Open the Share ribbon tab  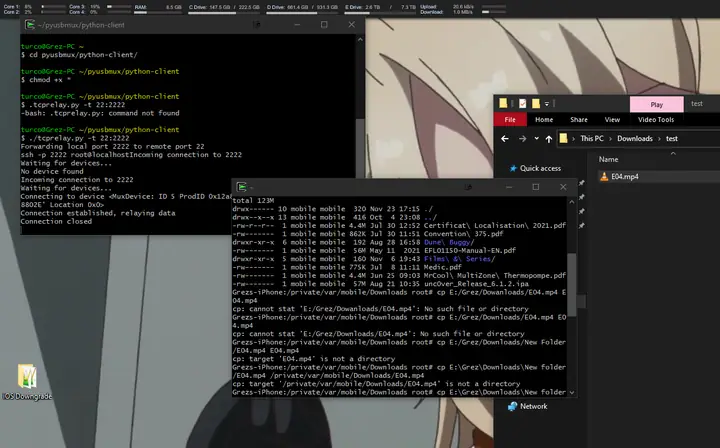point(579,120)
